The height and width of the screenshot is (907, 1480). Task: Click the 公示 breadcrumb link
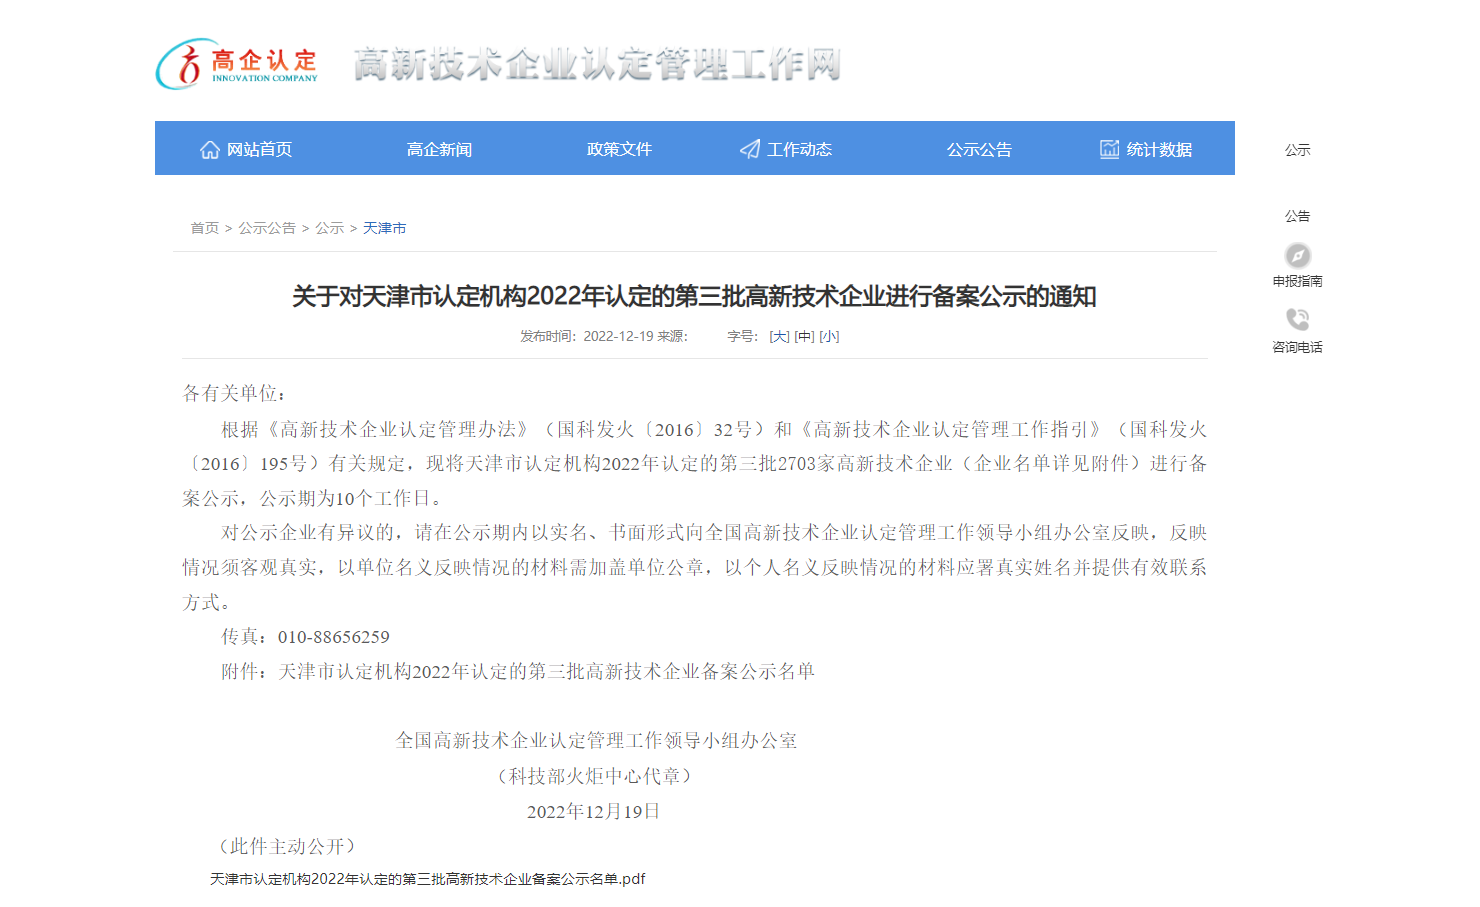click(x=330, y=228)
